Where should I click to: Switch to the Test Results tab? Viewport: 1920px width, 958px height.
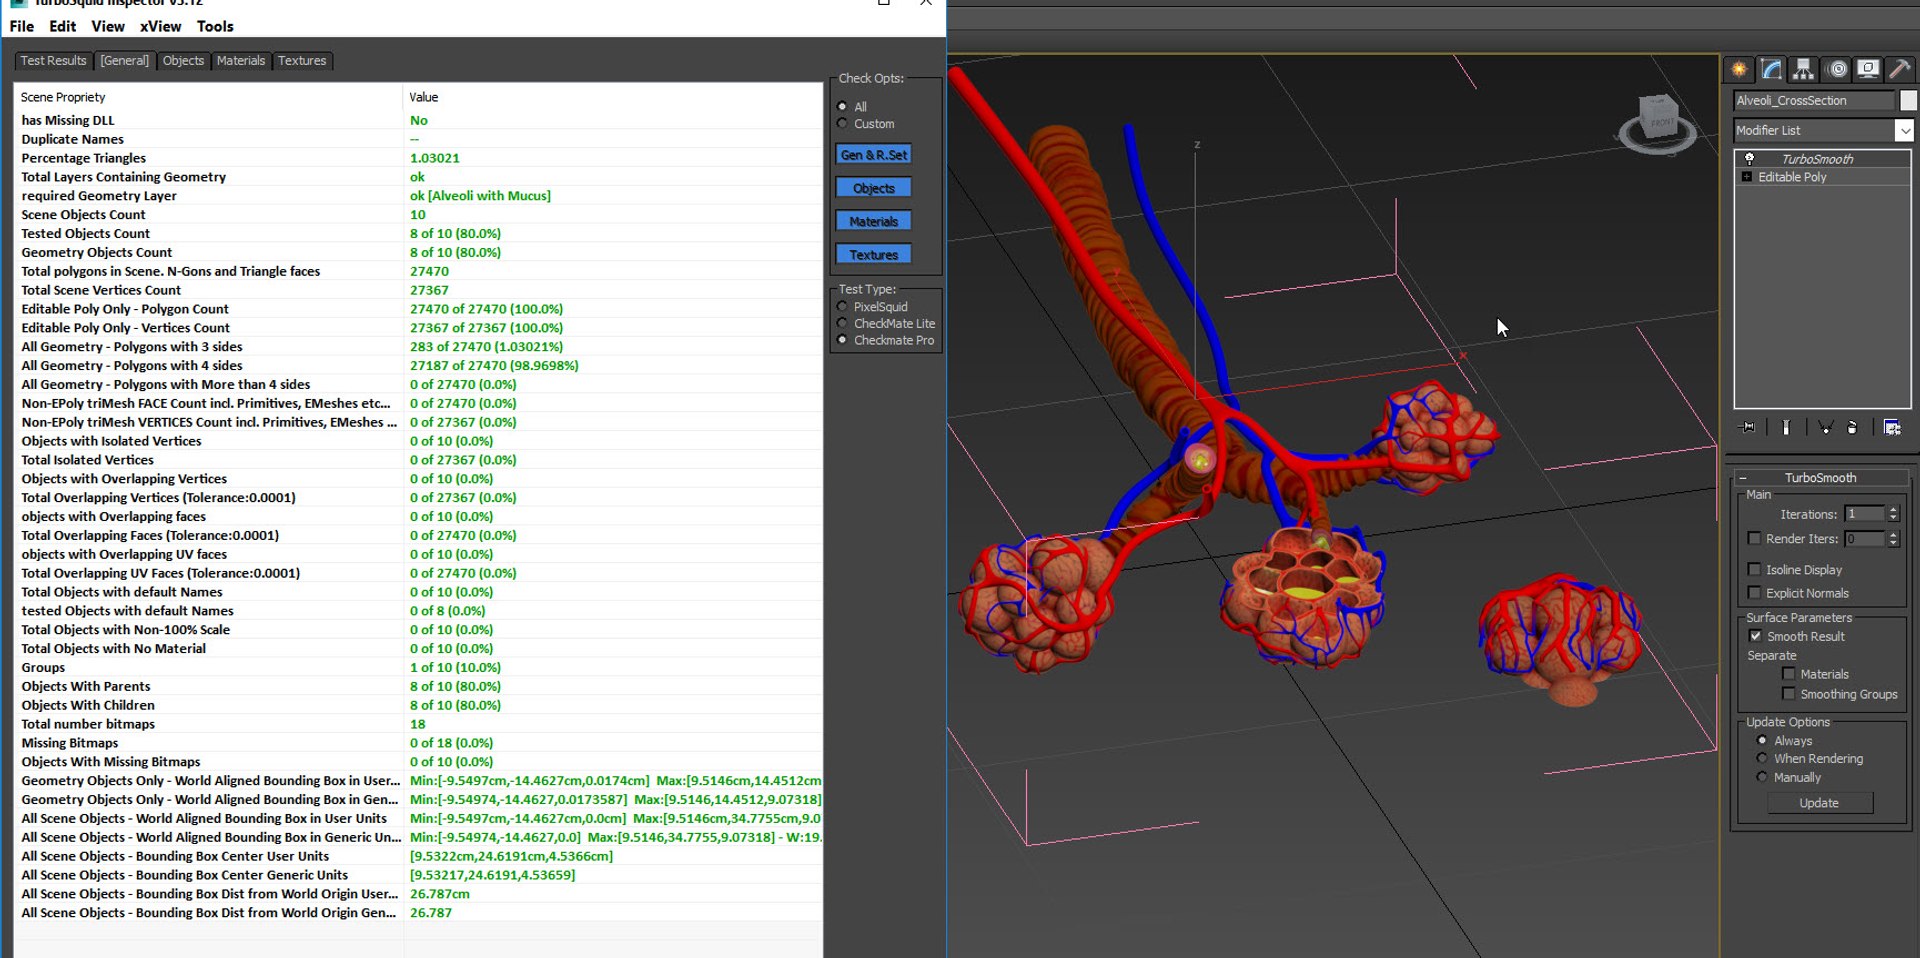(53, 61)
